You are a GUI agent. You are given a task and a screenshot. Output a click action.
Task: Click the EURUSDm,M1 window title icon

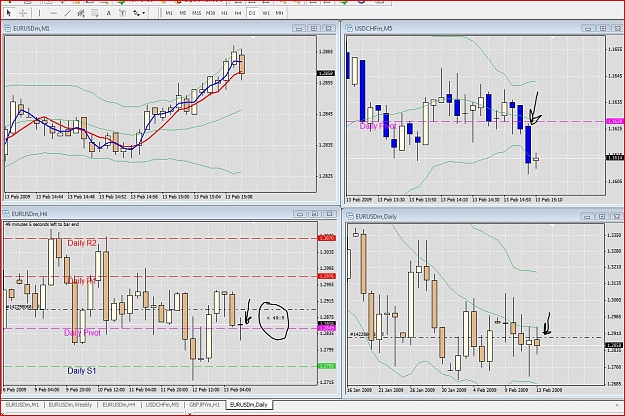[7, 28]
